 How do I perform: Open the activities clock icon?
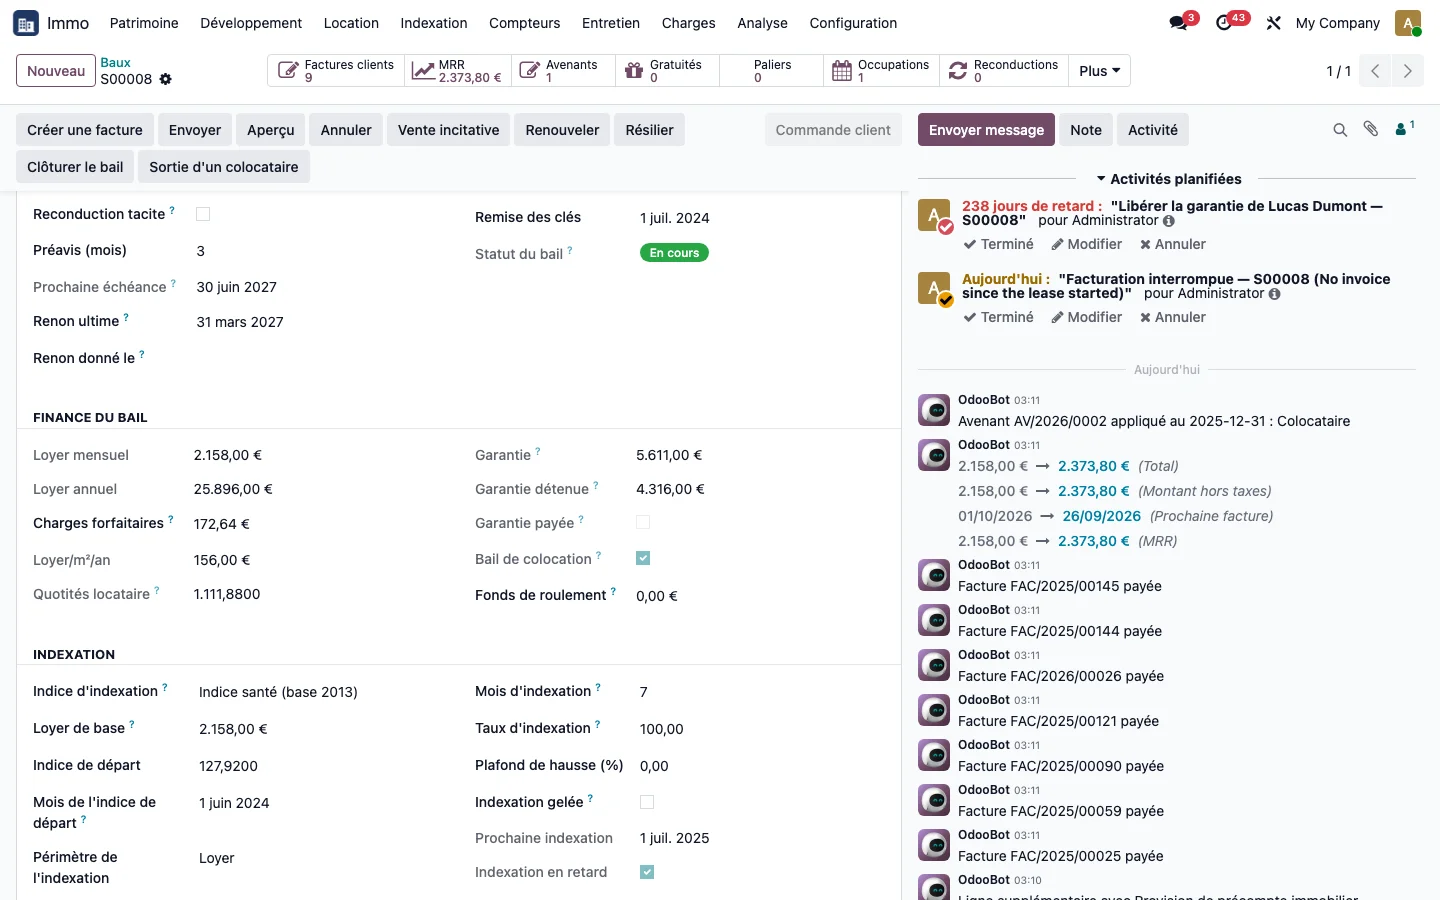(x=1224, y=23)
